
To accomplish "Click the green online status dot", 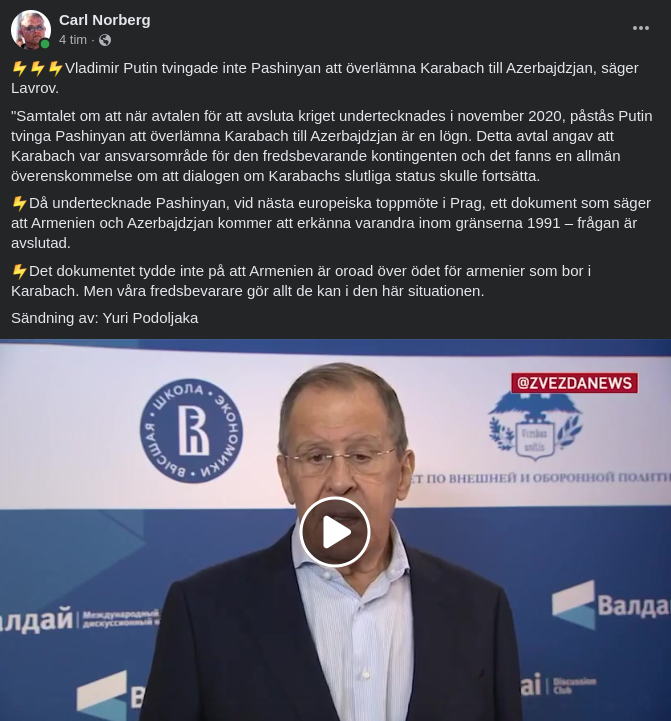I will 45,44.
